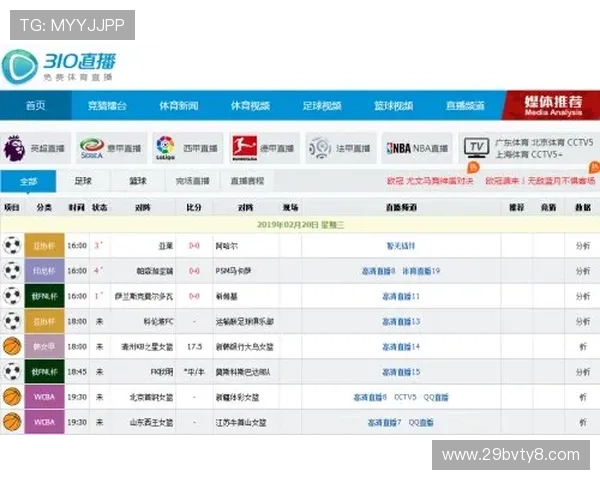Click soccer ball icon in 18:45 row
This screenshot has height=480, width=600.
(12, 372)
